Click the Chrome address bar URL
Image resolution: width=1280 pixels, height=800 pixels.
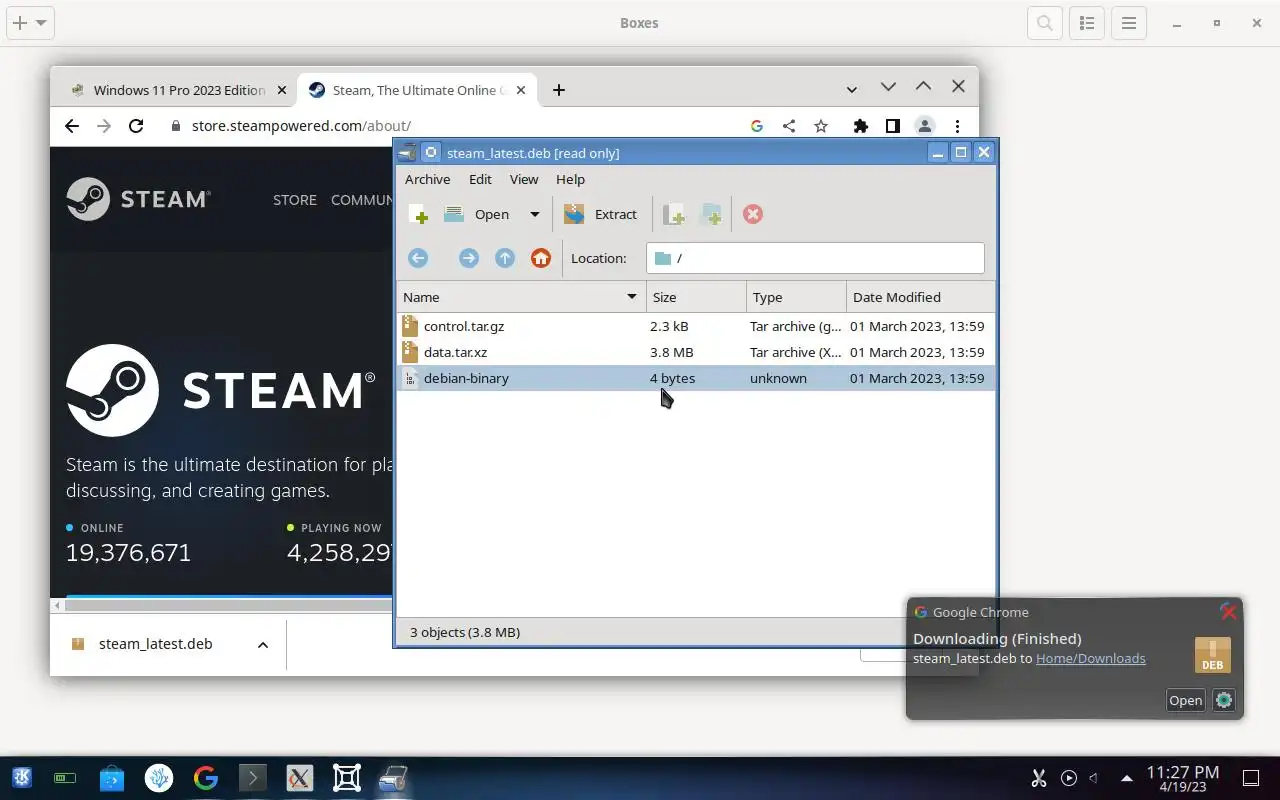pyautogui.click(x=301, y=126)
